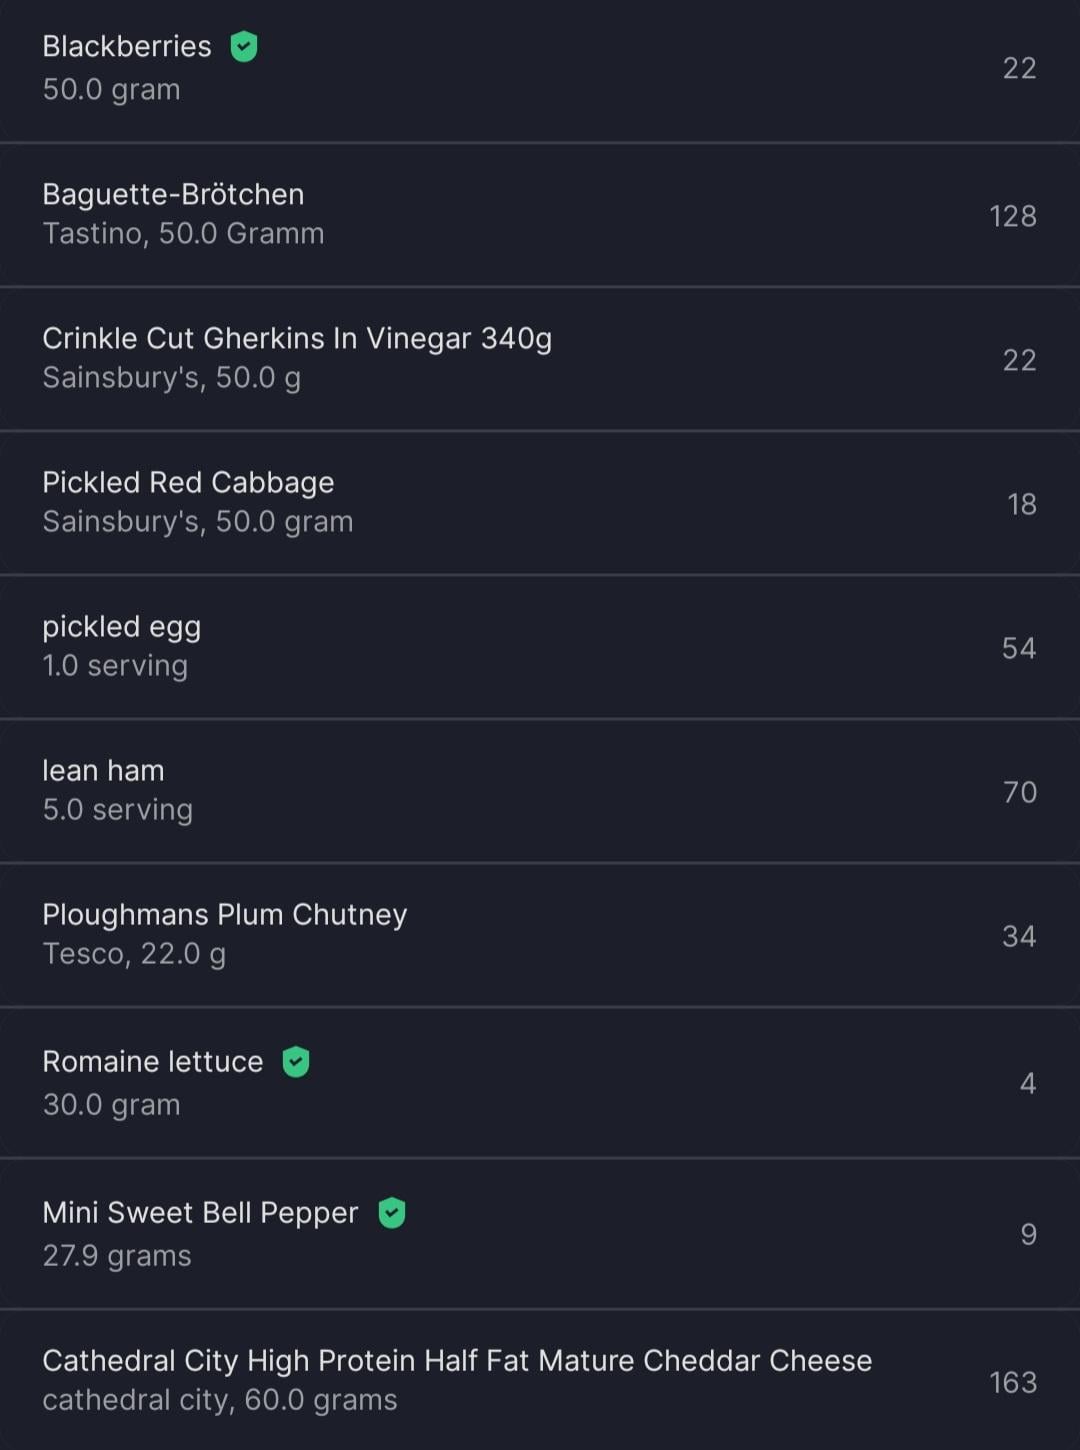
Task: Tap the 163 calories on the cheddar cheese
Action: pyautogui.click(x=1012, y=1382)
